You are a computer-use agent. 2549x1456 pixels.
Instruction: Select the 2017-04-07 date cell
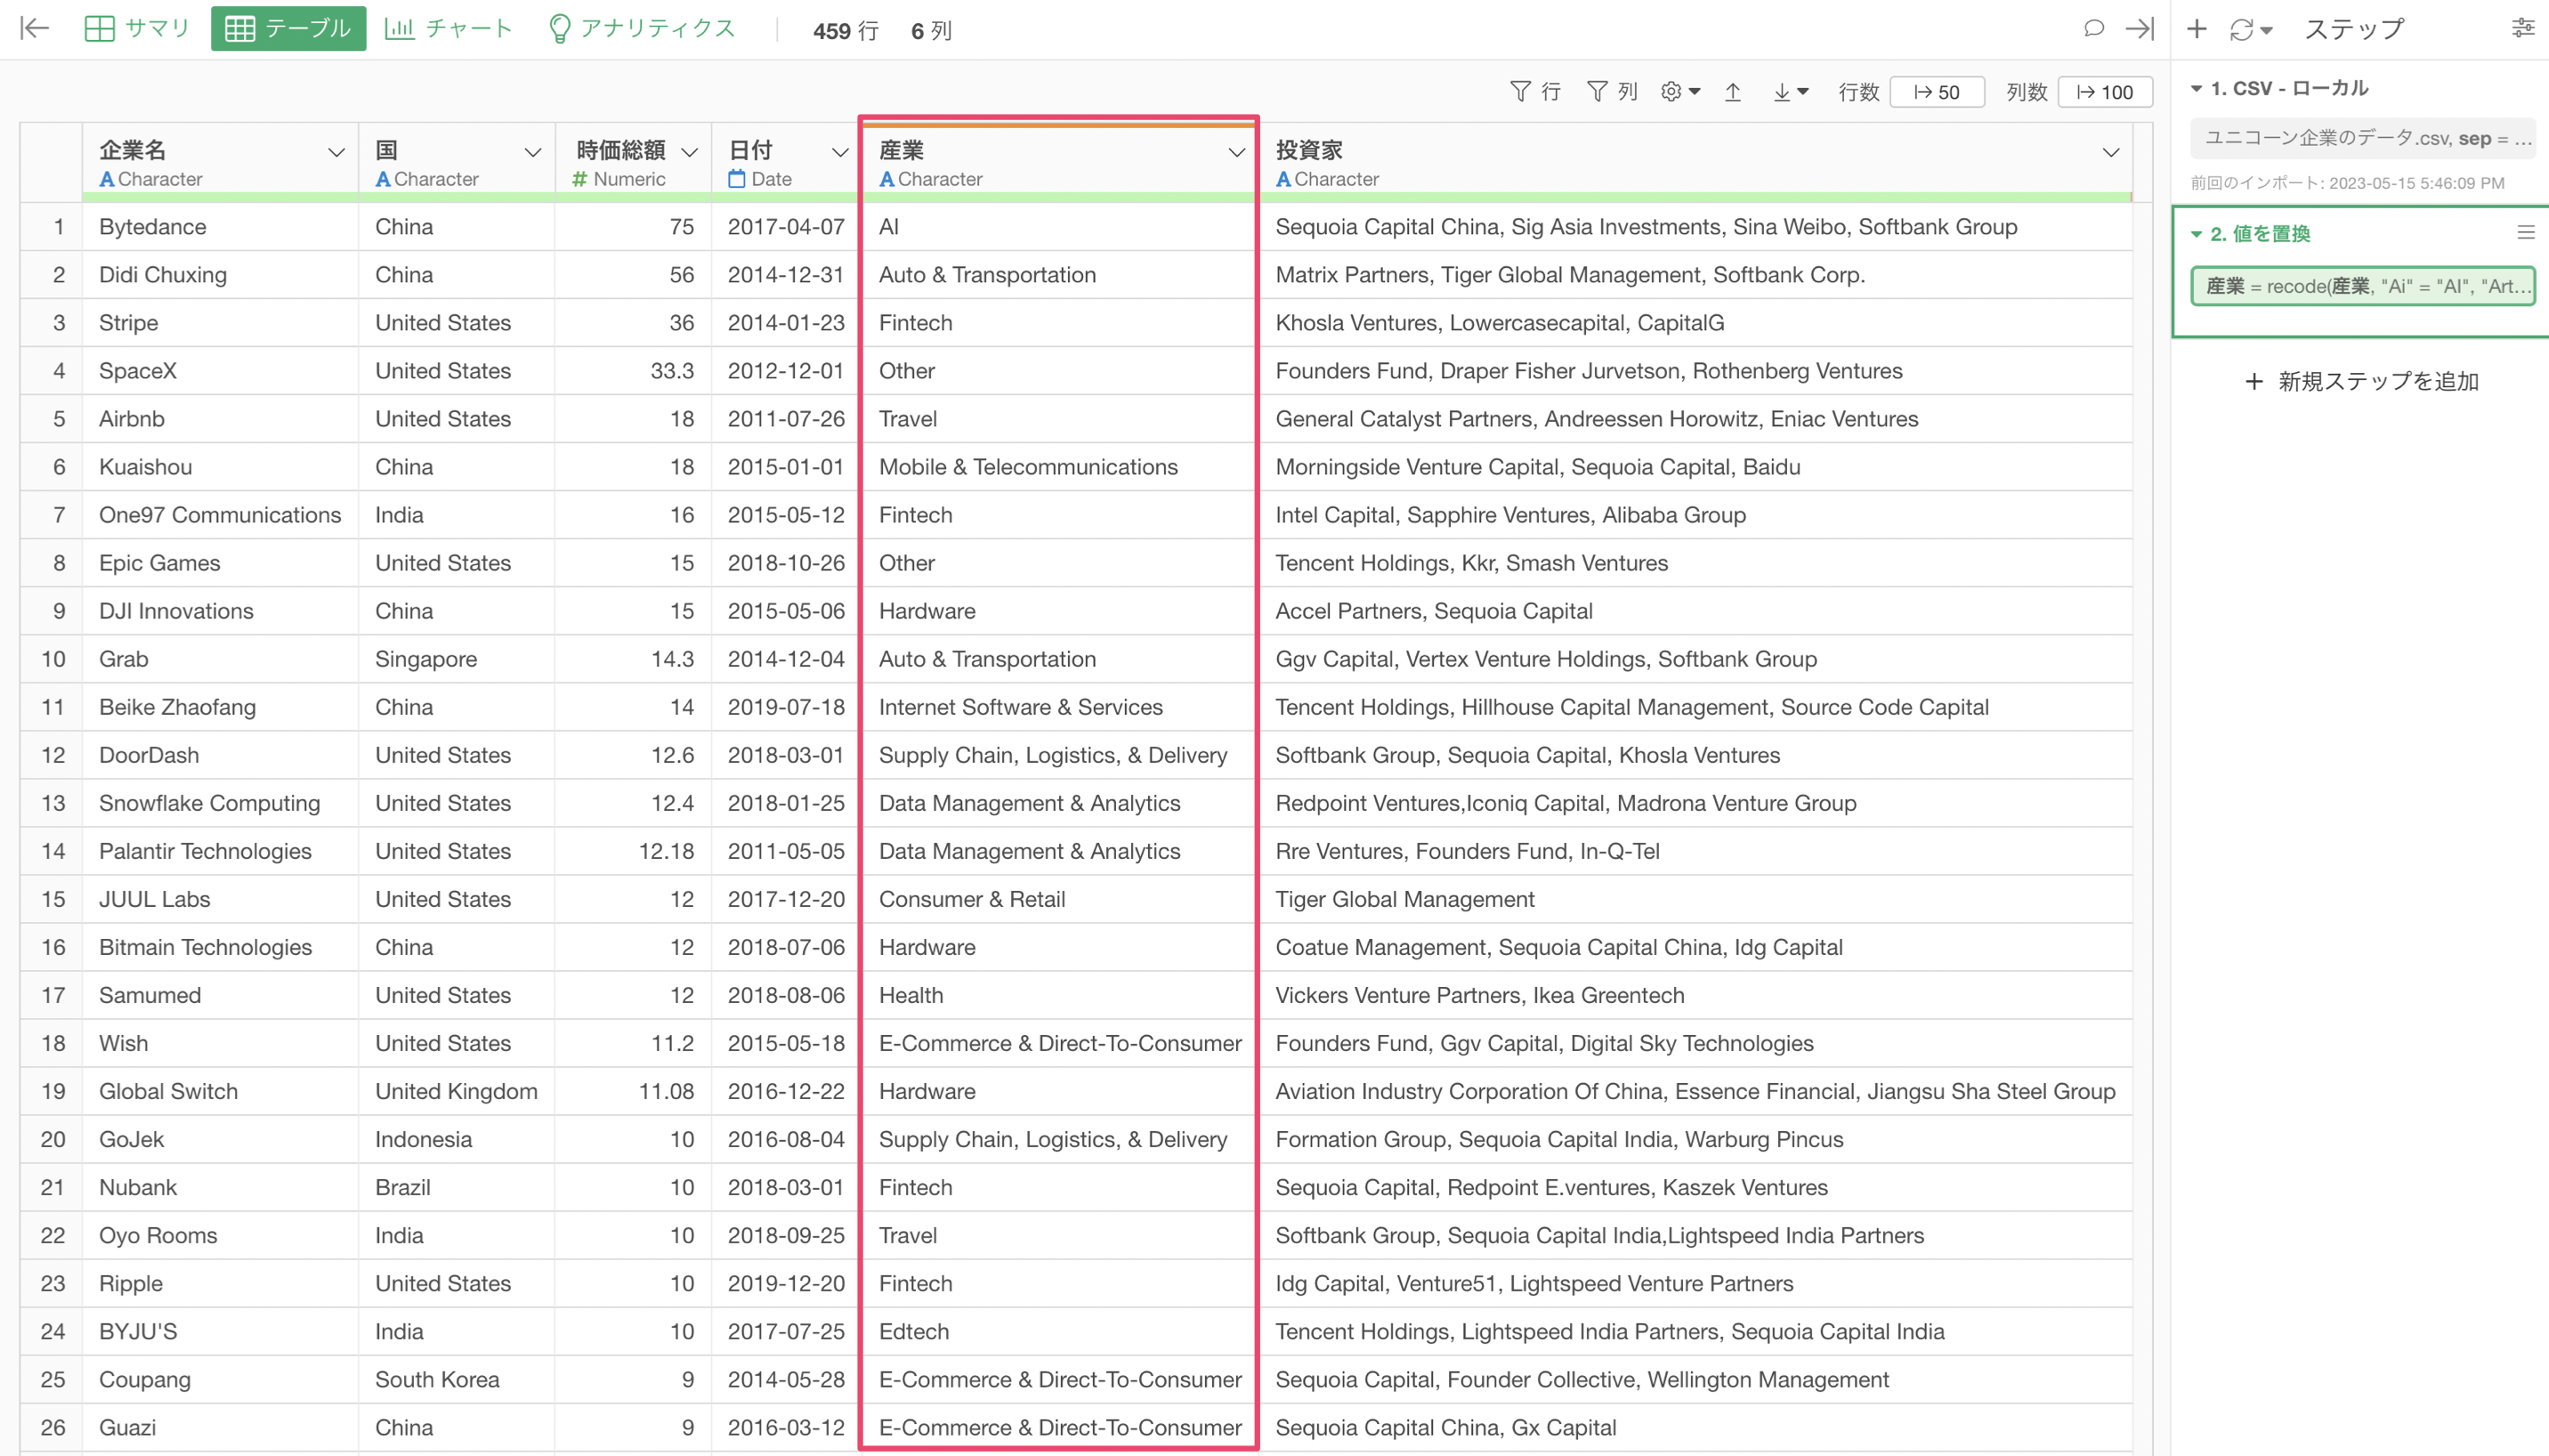(x=785, y=227)
